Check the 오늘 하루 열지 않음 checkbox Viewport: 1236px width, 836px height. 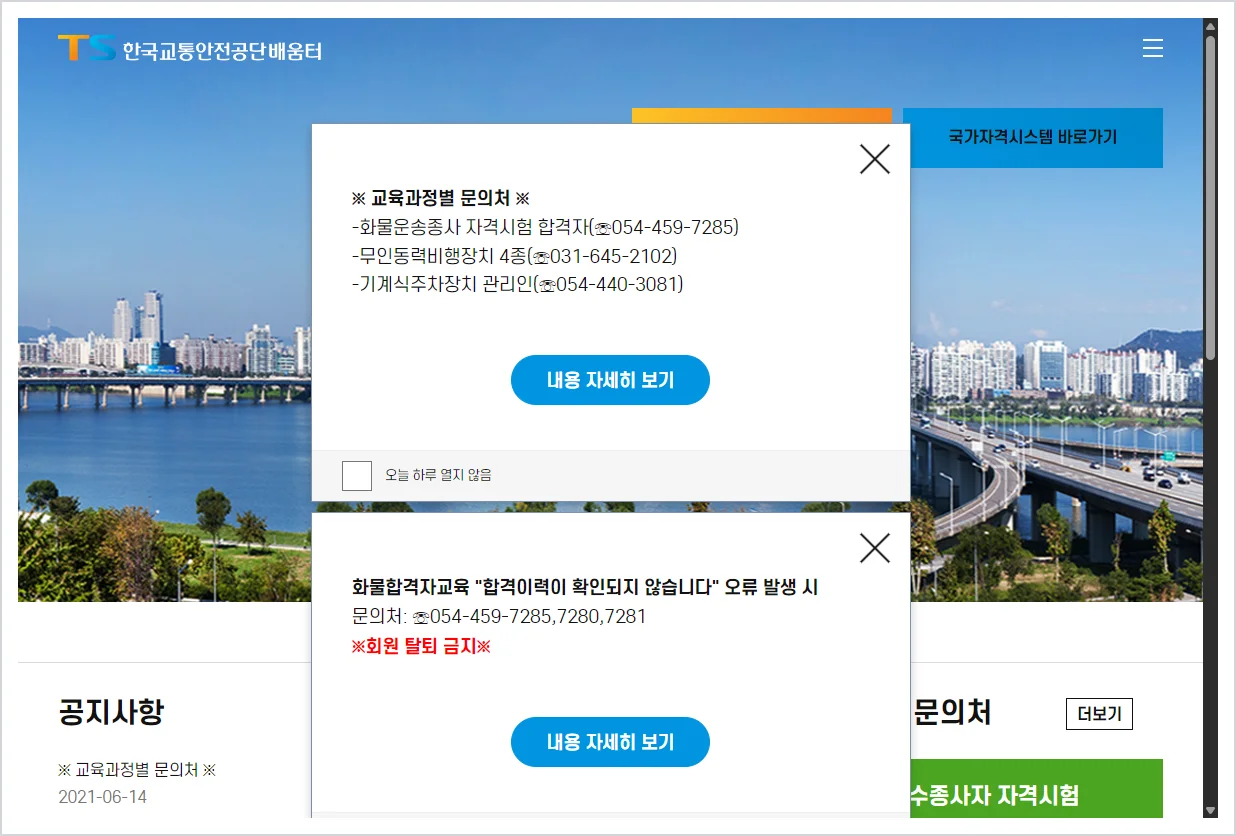click(357, 476)
